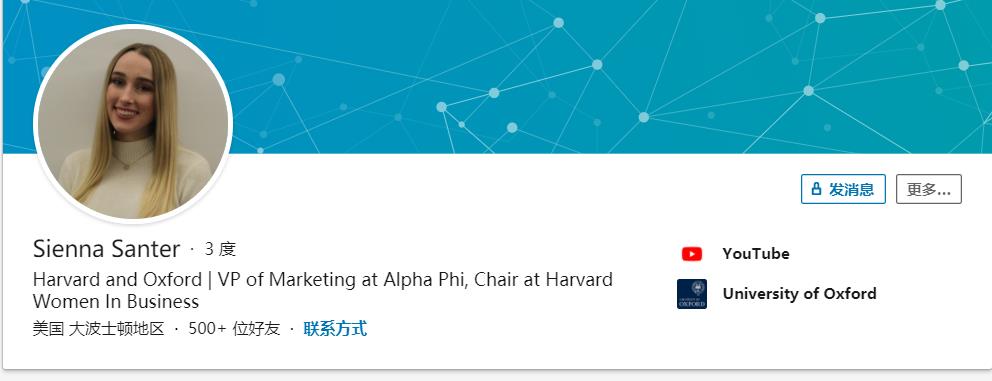The width and height of the screenshot is (992, 381).
Task: Click the 大波士顿地区 location text
Action: (116, 328)
